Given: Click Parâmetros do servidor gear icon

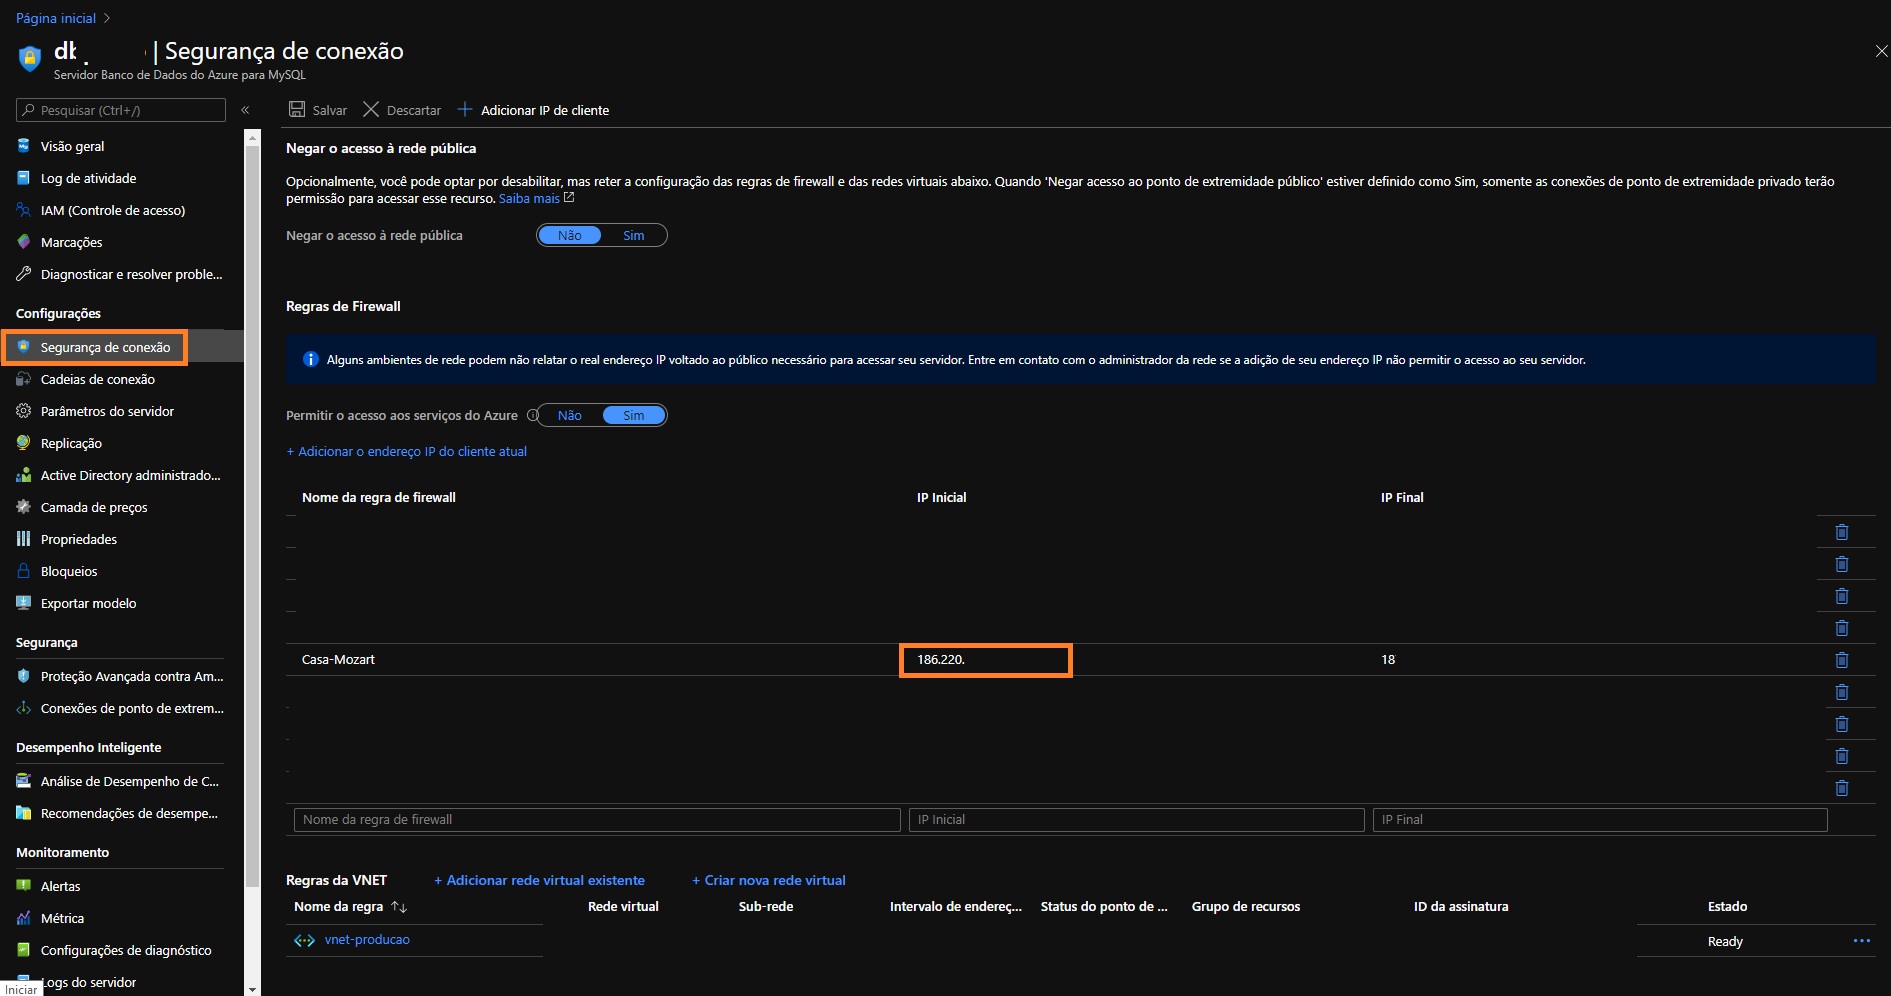Looking at the screenshot, I should click(x=24, y=411).
